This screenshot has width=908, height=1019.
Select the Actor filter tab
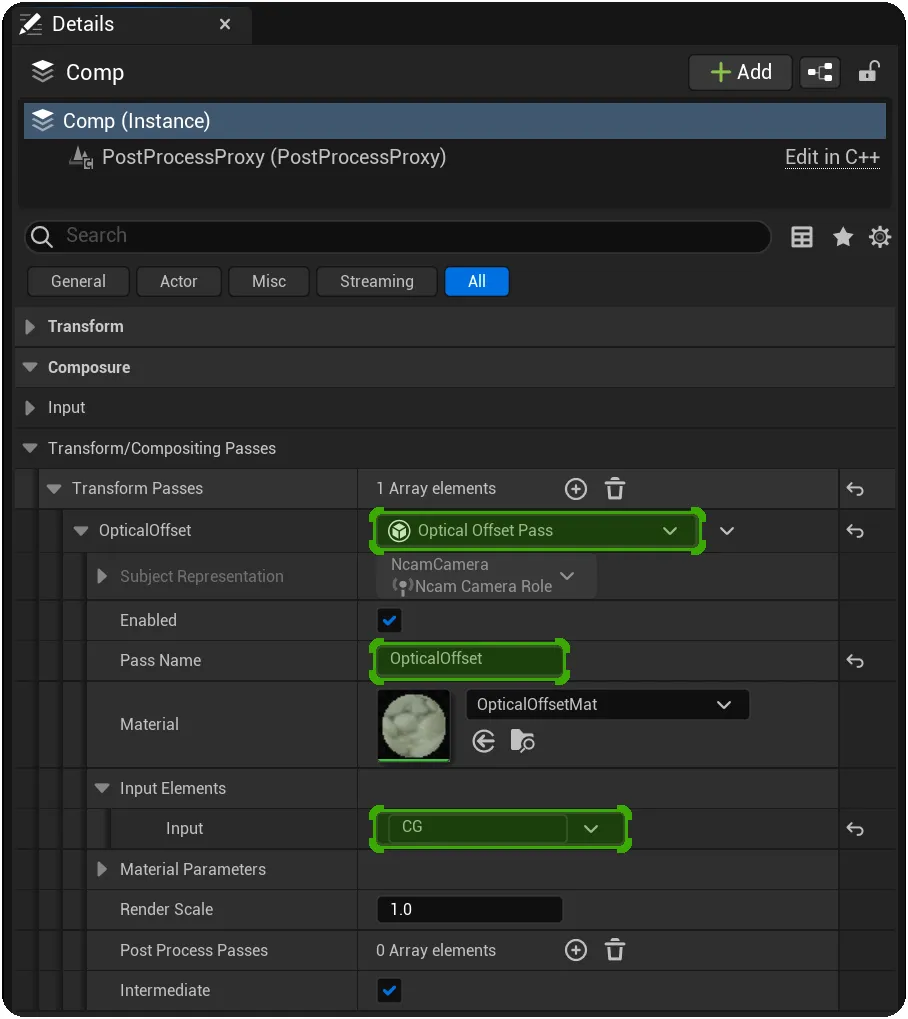pyautogui.click(x=179, y=282)
